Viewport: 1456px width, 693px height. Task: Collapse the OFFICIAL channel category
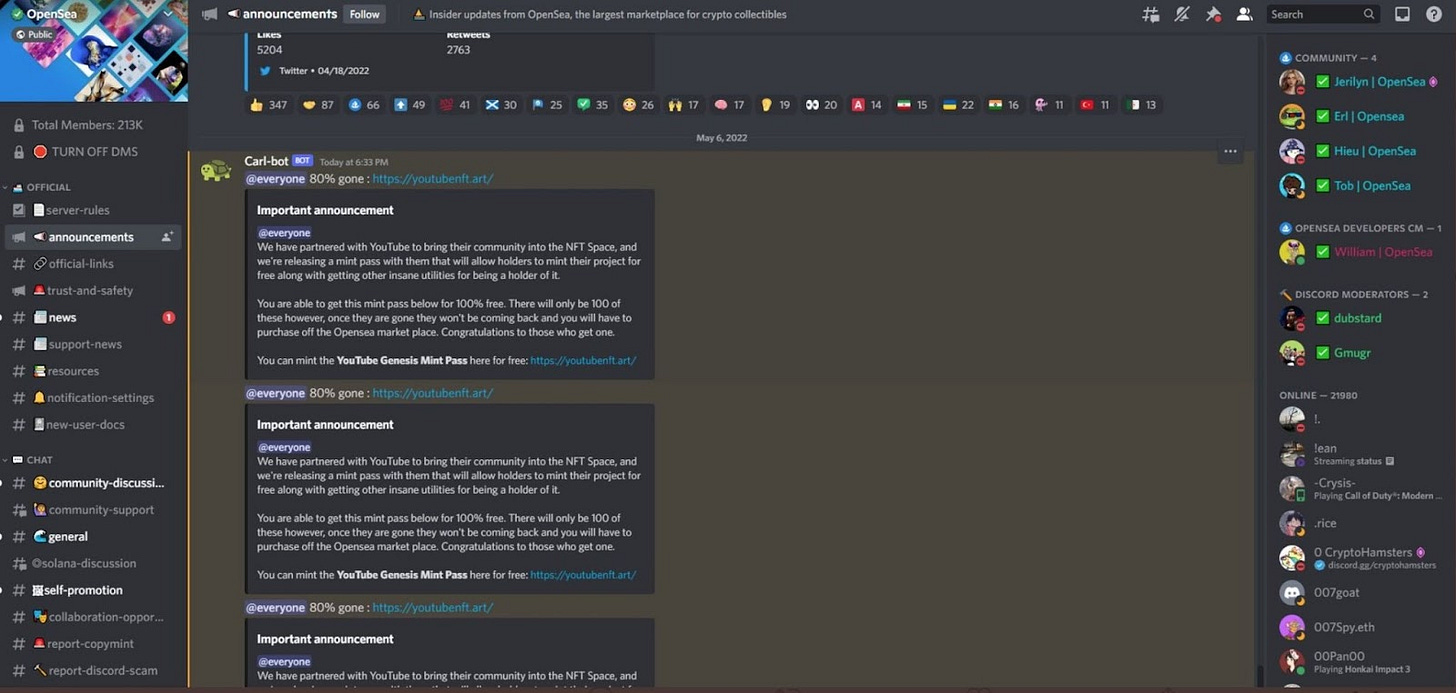(x=42, y=187)
